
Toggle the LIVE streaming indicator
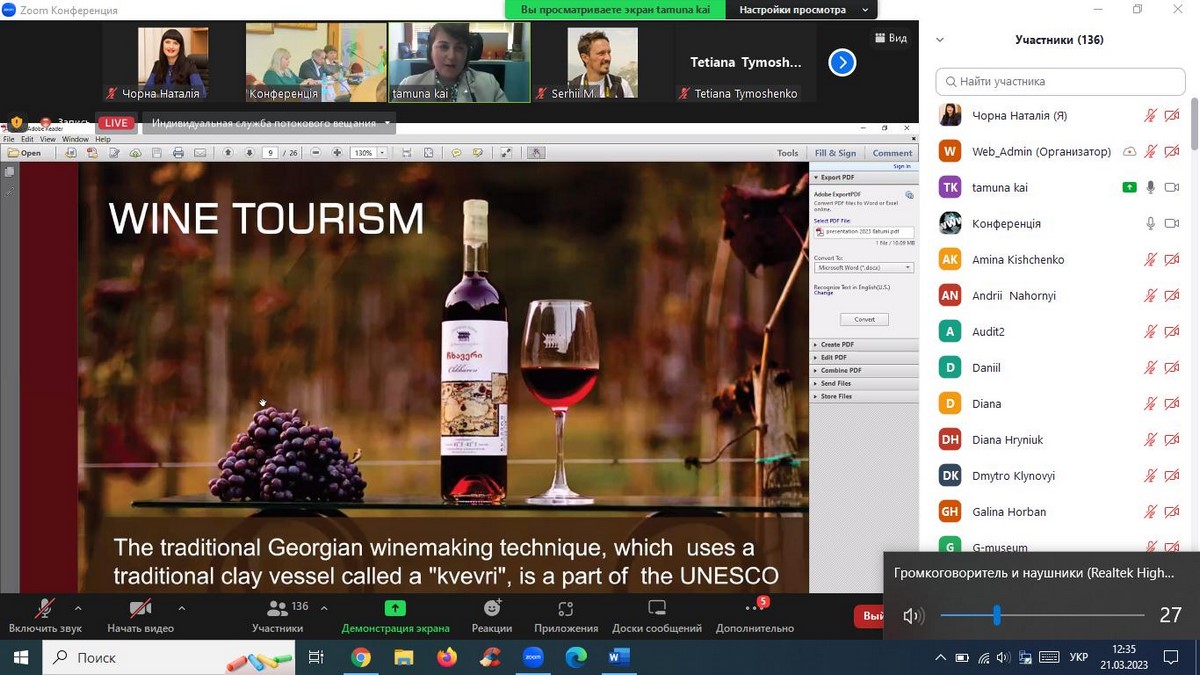point(117,123)
